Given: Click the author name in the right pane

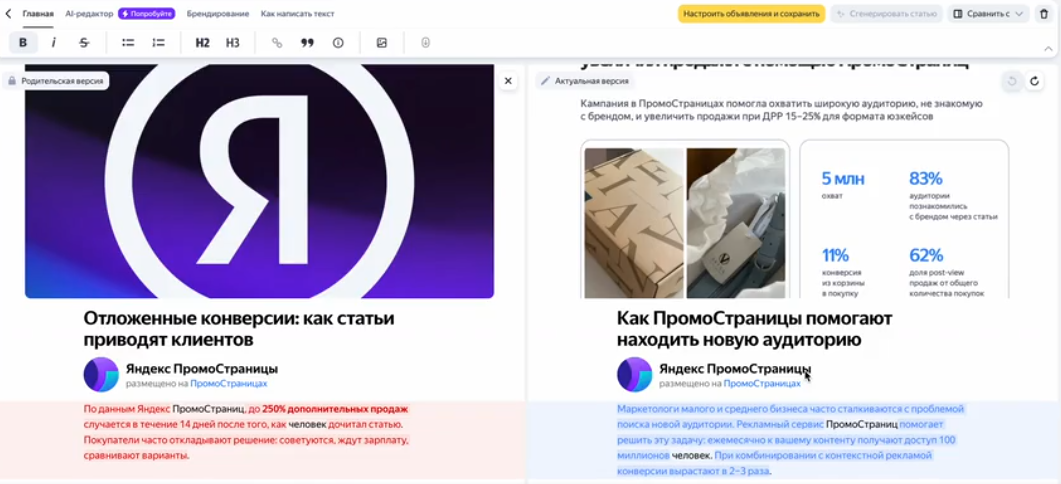Looking at the screenshot, I should coord(735,369).
